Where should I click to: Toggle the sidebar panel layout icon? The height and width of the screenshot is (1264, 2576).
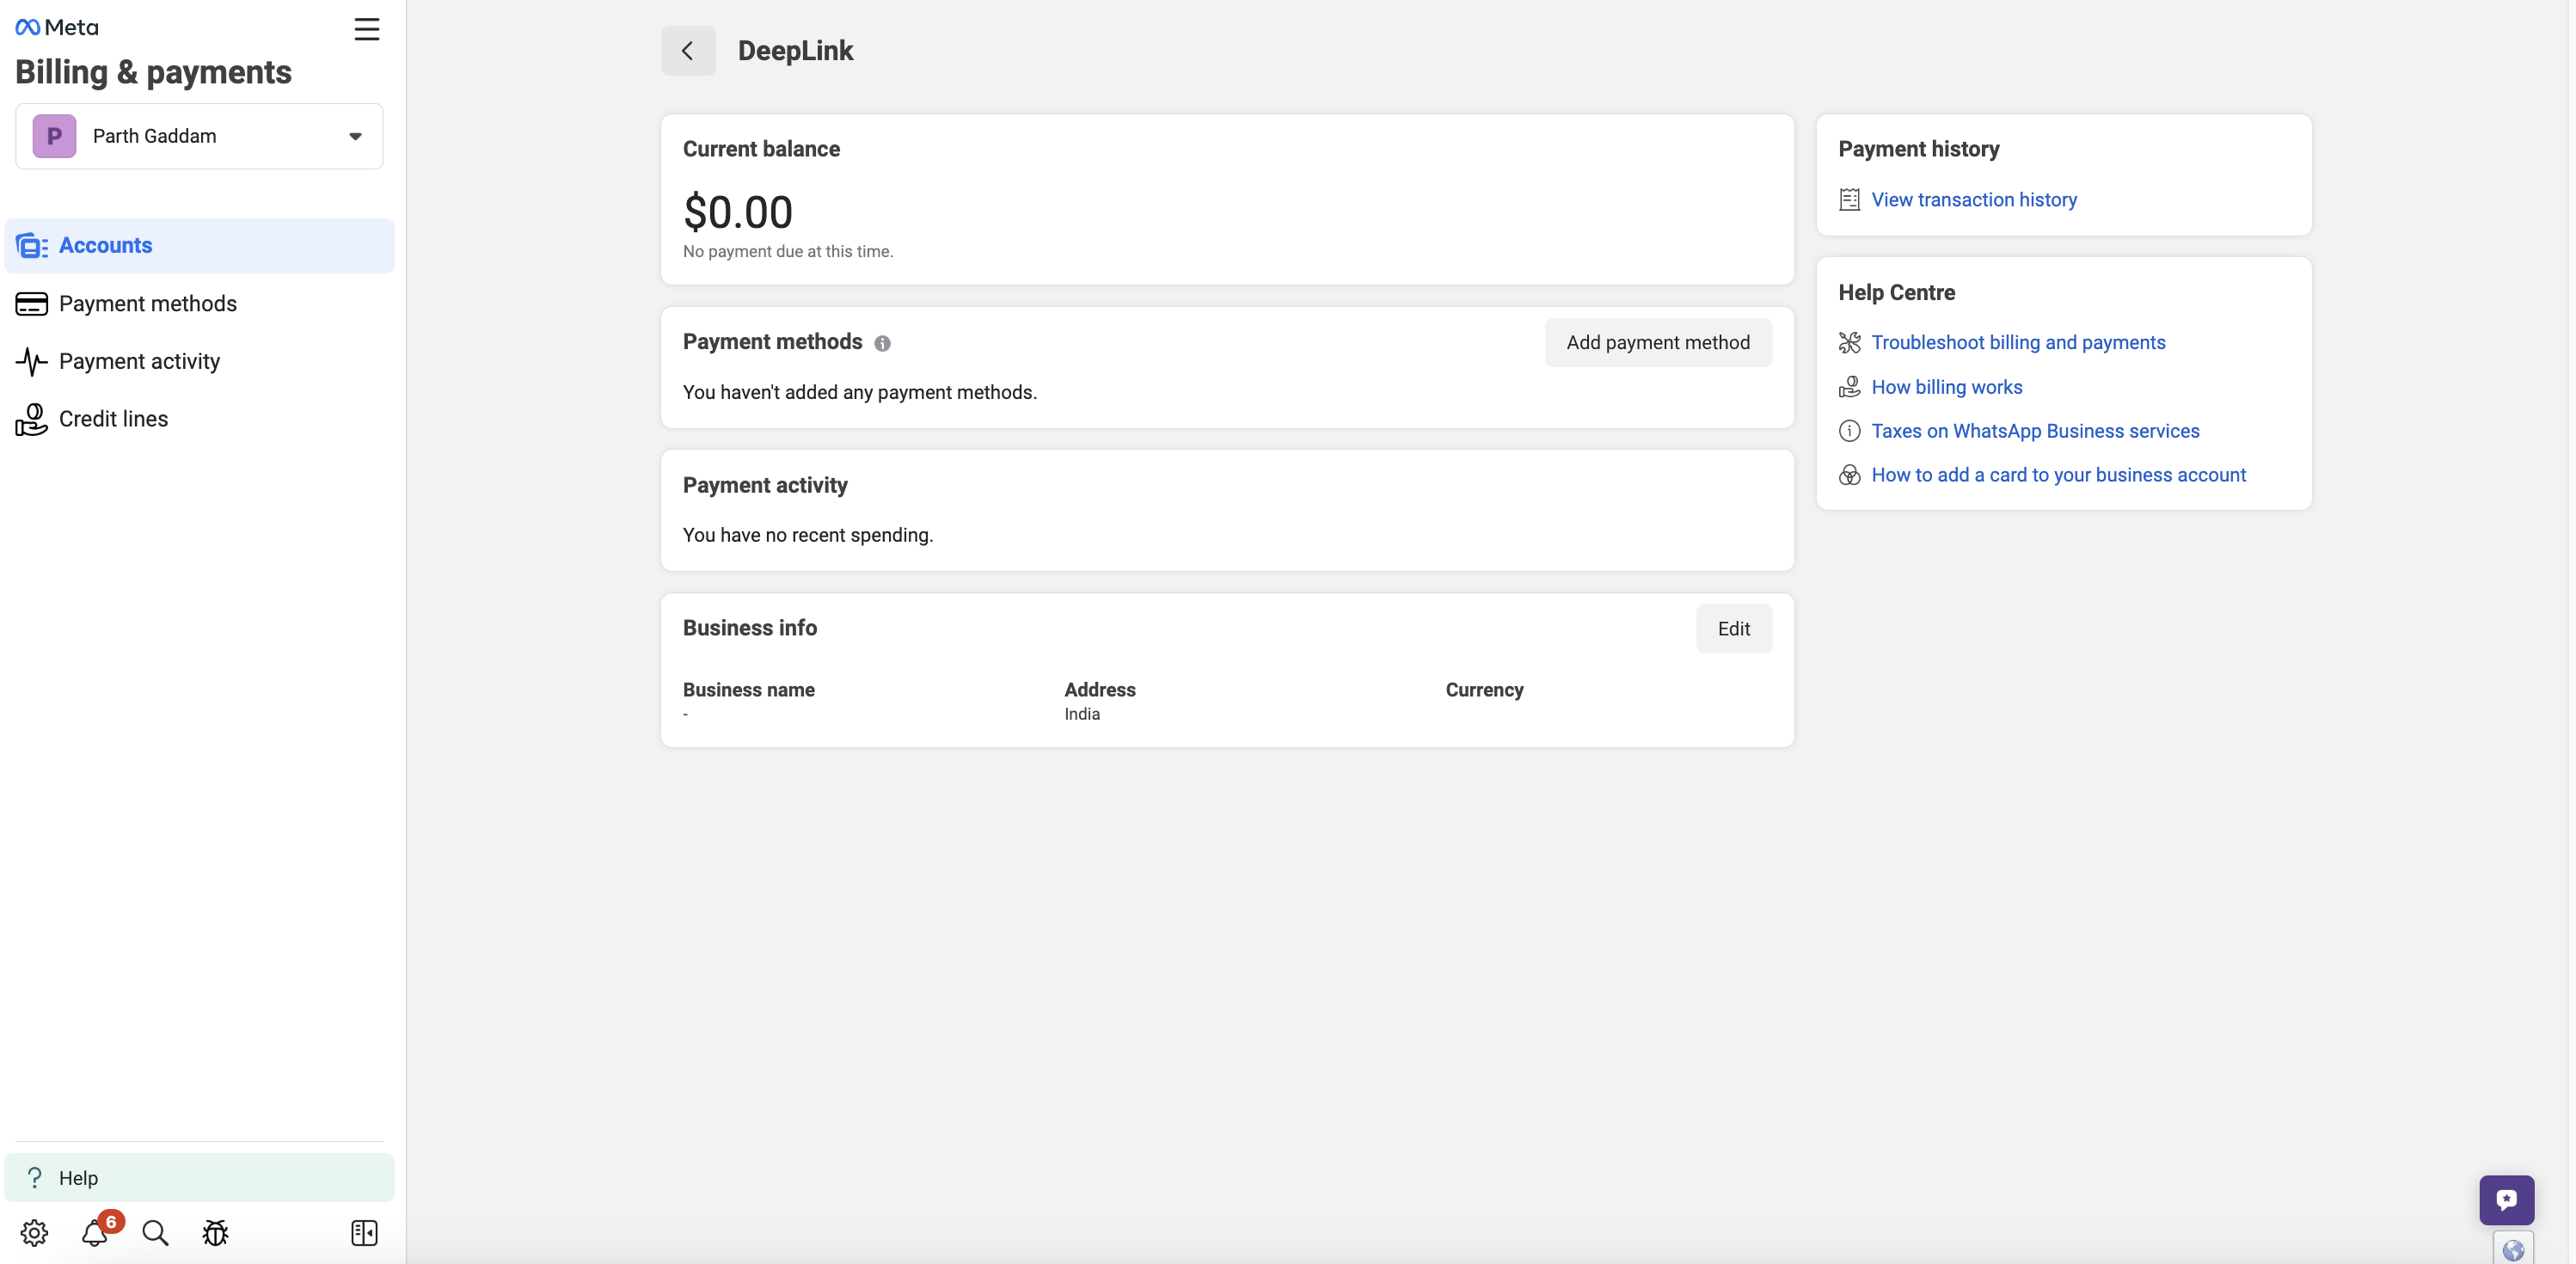tap(364, 1232)
